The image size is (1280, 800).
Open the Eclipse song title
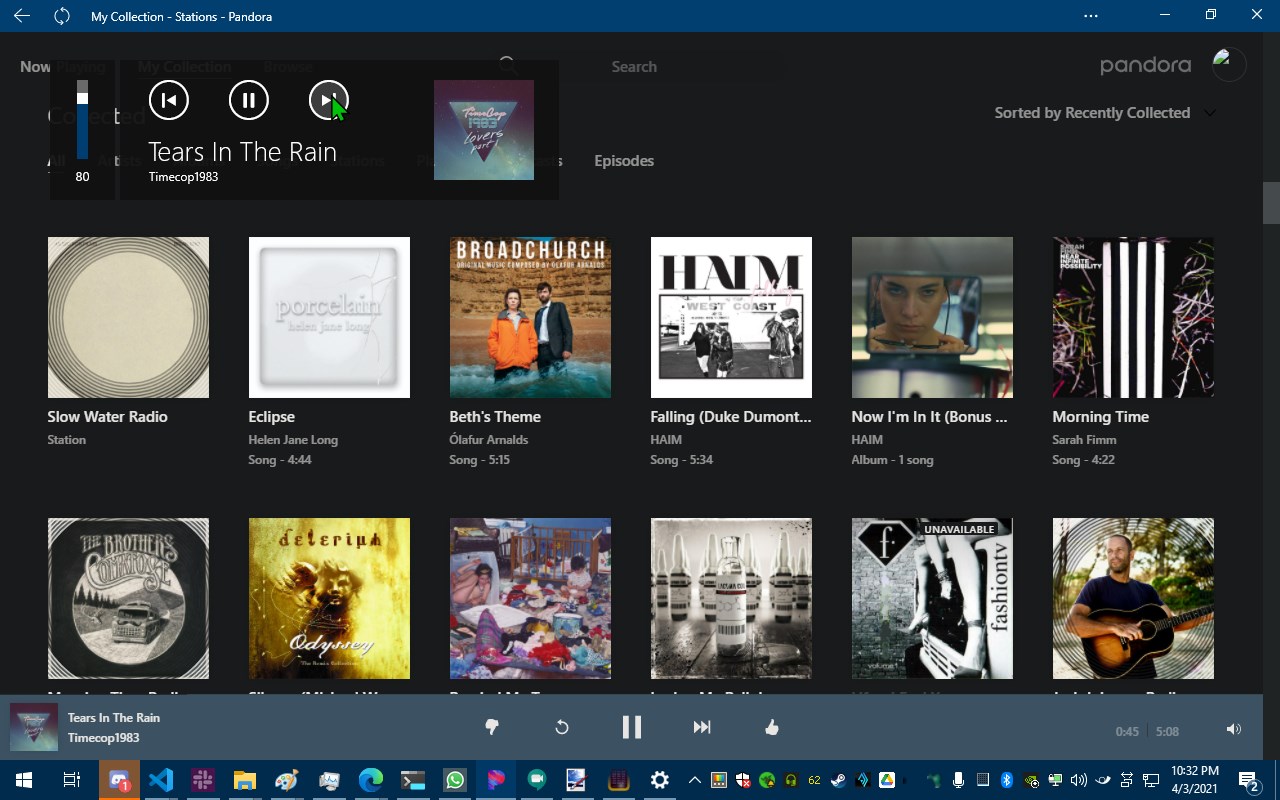pyautogui.click(x=271, y=417)
